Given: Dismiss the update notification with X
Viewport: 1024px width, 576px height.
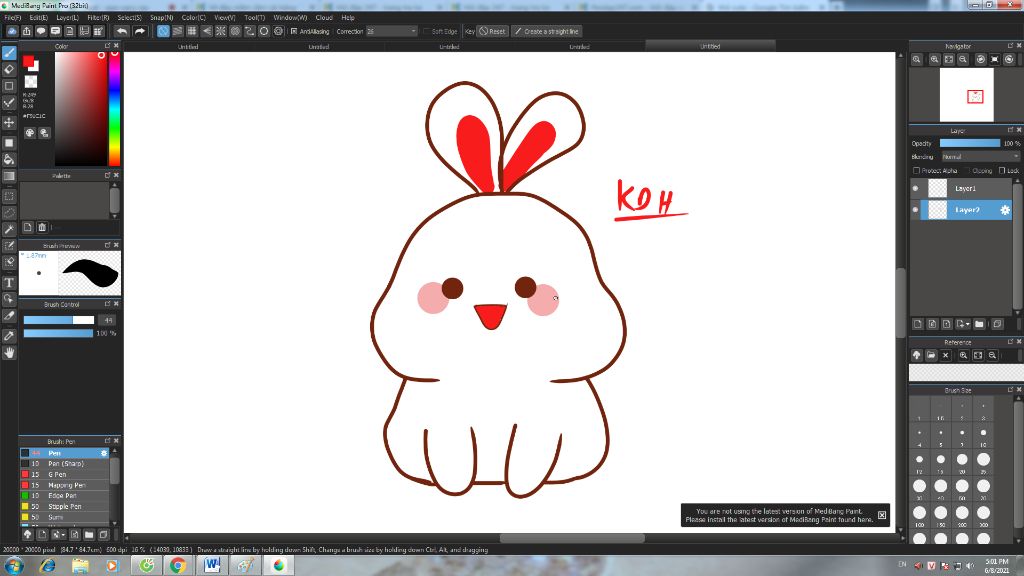Looking at the screenshot, I should (x=882, y=515).
